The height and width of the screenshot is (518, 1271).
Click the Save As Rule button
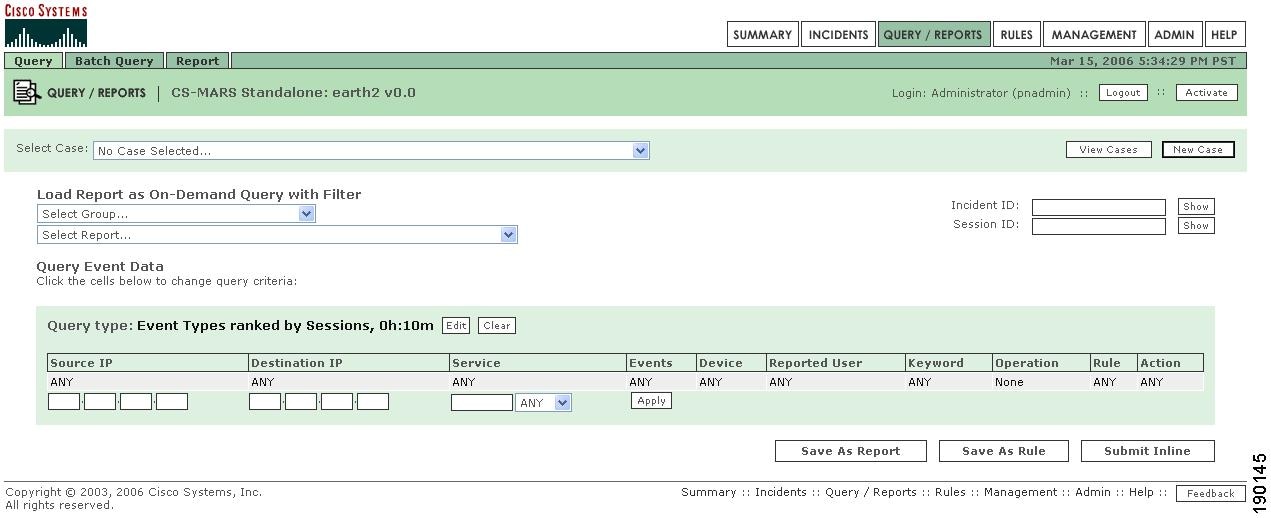pos(1004,451)
